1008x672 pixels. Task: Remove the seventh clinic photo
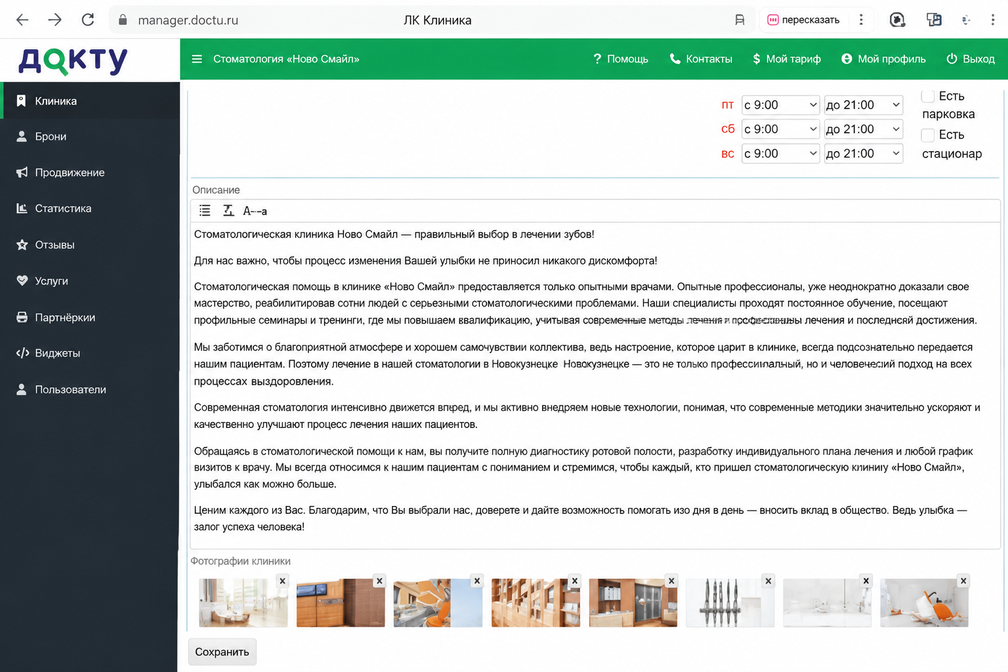(866, 581)
